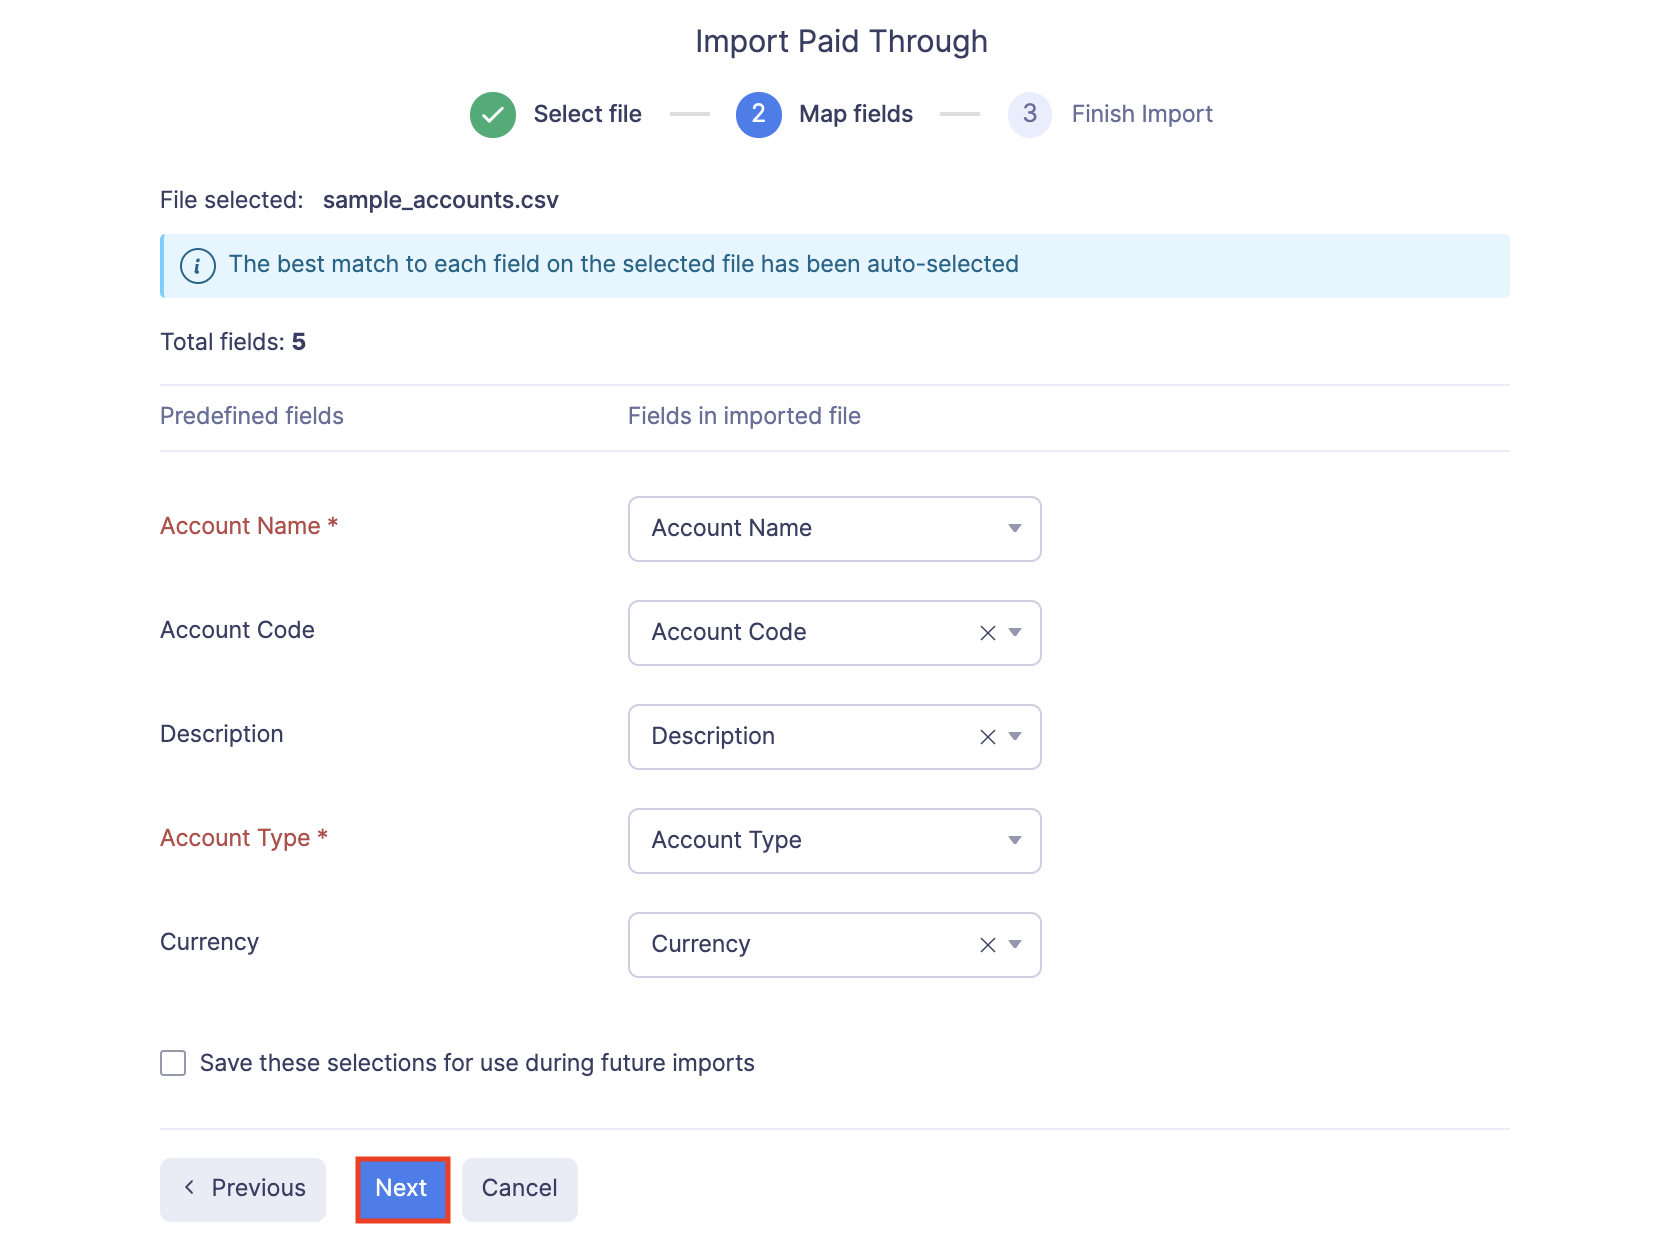Click the green checkmark on the Select file step
1658x1244 pixels.
pyautogui.click(x=492, y=114)
